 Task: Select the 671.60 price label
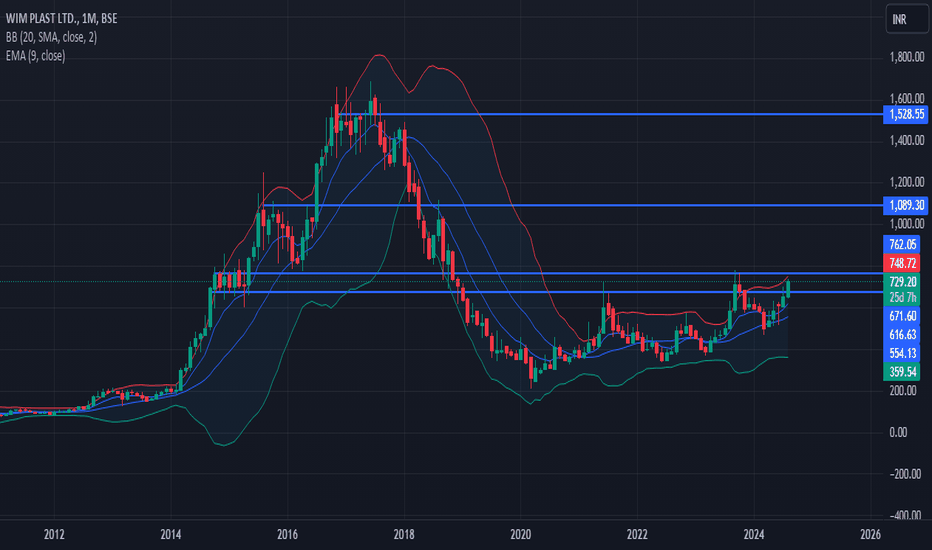[x=902, y=316]
